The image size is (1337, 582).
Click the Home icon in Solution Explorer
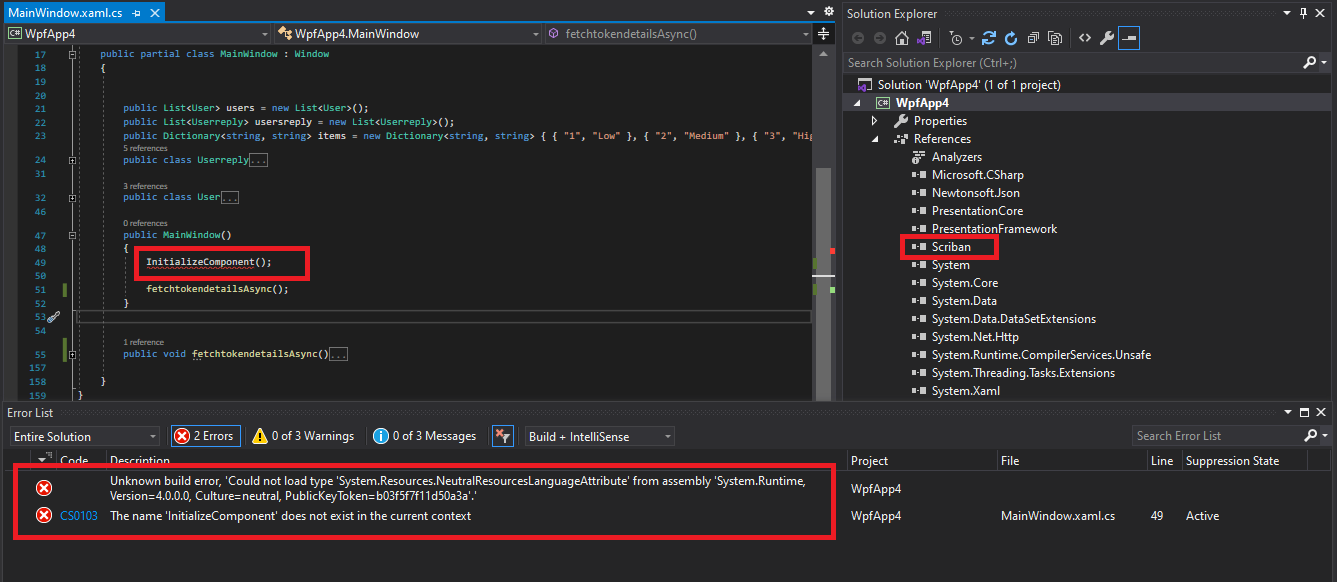point(902,38)
